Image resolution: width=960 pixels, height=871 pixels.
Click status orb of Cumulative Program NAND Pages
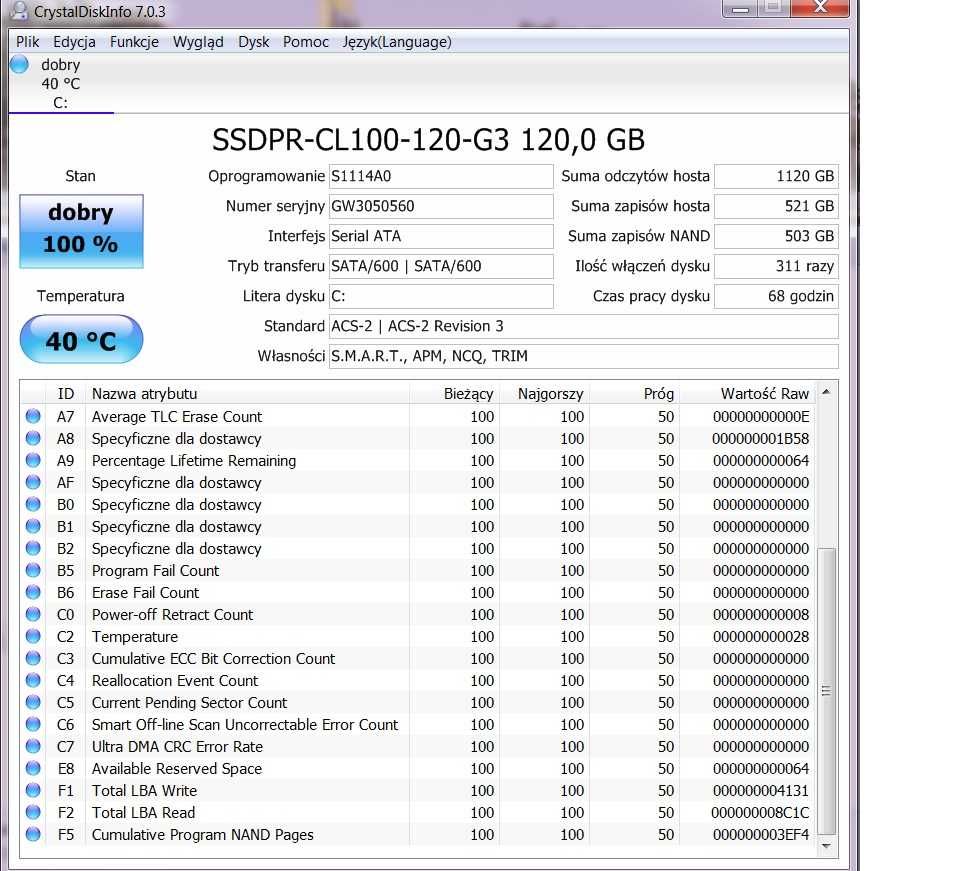[x=33, y=834]
